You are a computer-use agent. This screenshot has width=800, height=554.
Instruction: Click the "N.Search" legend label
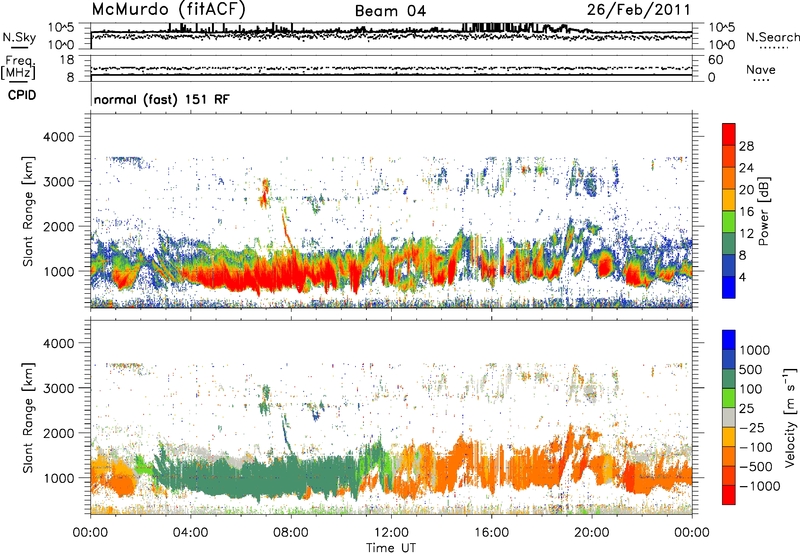772,37
